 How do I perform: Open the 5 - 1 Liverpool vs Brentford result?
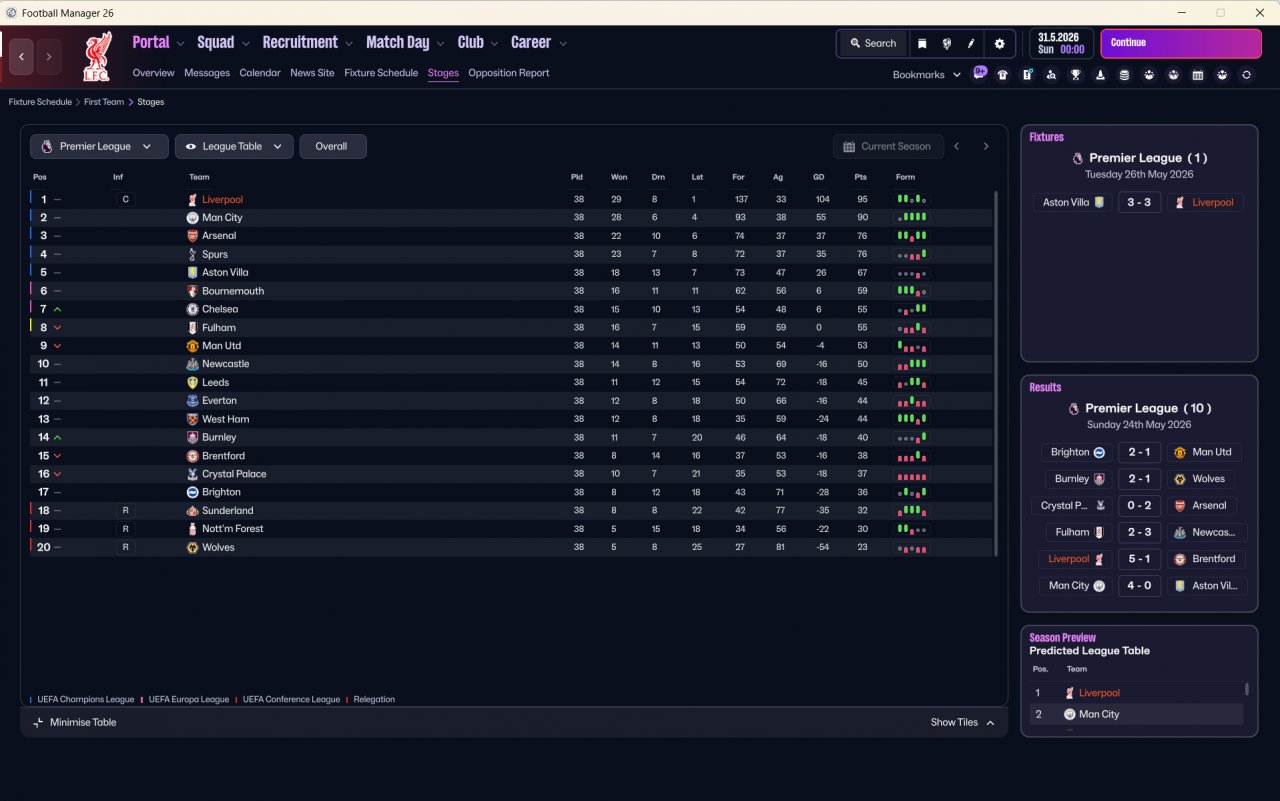[x=1139, y=559]
